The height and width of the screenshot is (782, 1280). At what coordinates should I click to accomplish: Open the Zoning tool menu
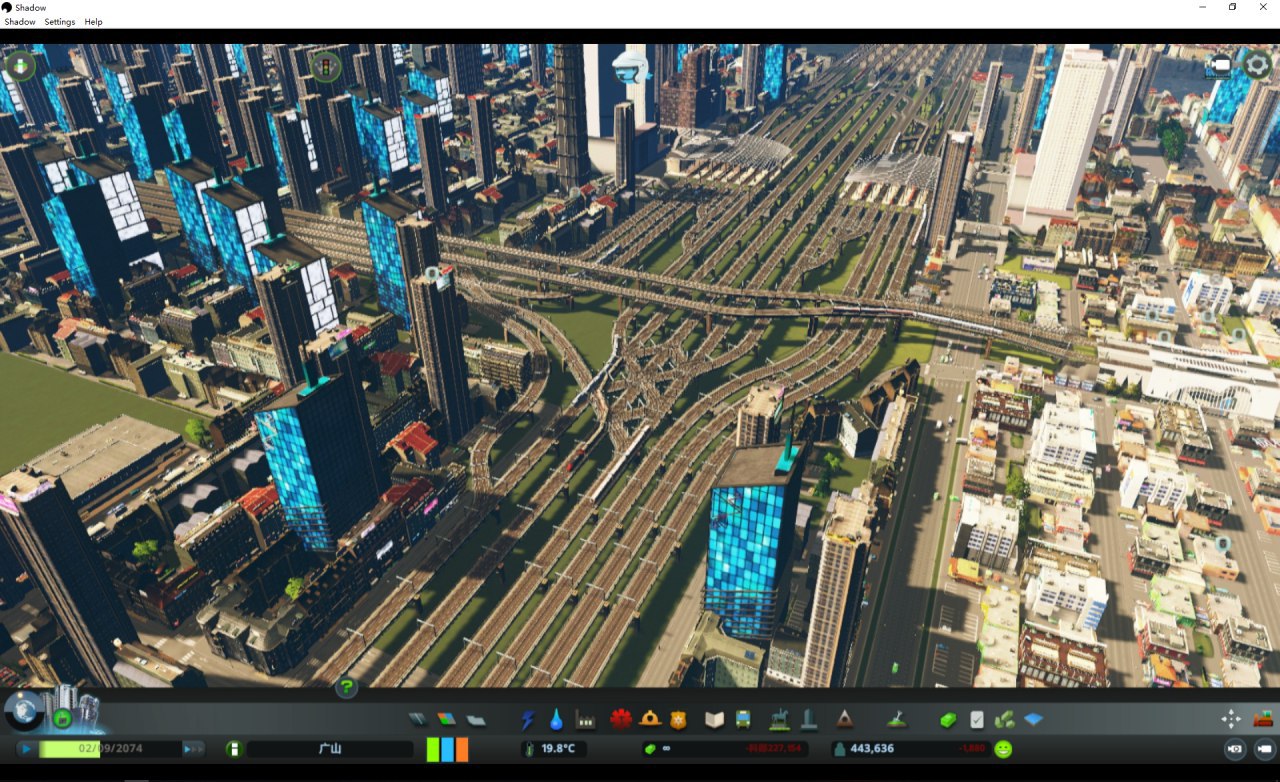click(x=446, y=719)
